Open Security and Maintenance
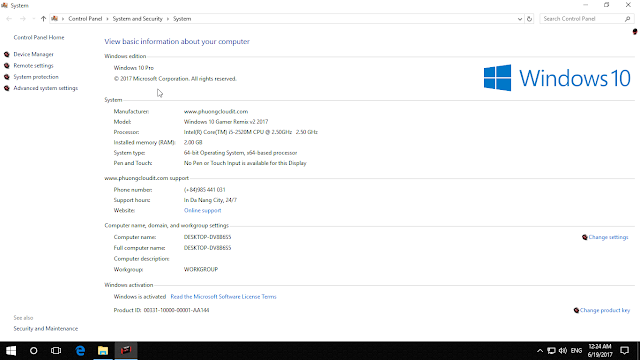Image resolution: width=640 pixels, height=360 pixels. coord(45,329)
